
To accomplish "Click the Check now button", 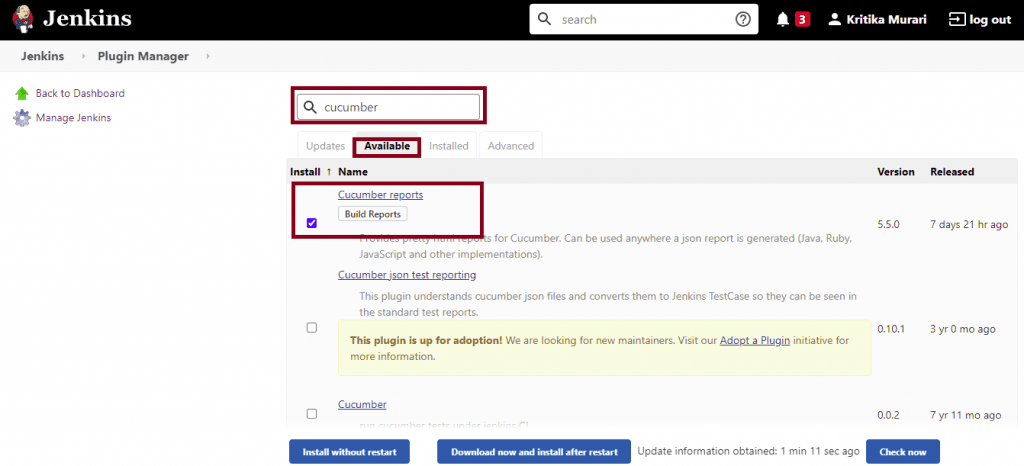I will [x=902, y=452].
